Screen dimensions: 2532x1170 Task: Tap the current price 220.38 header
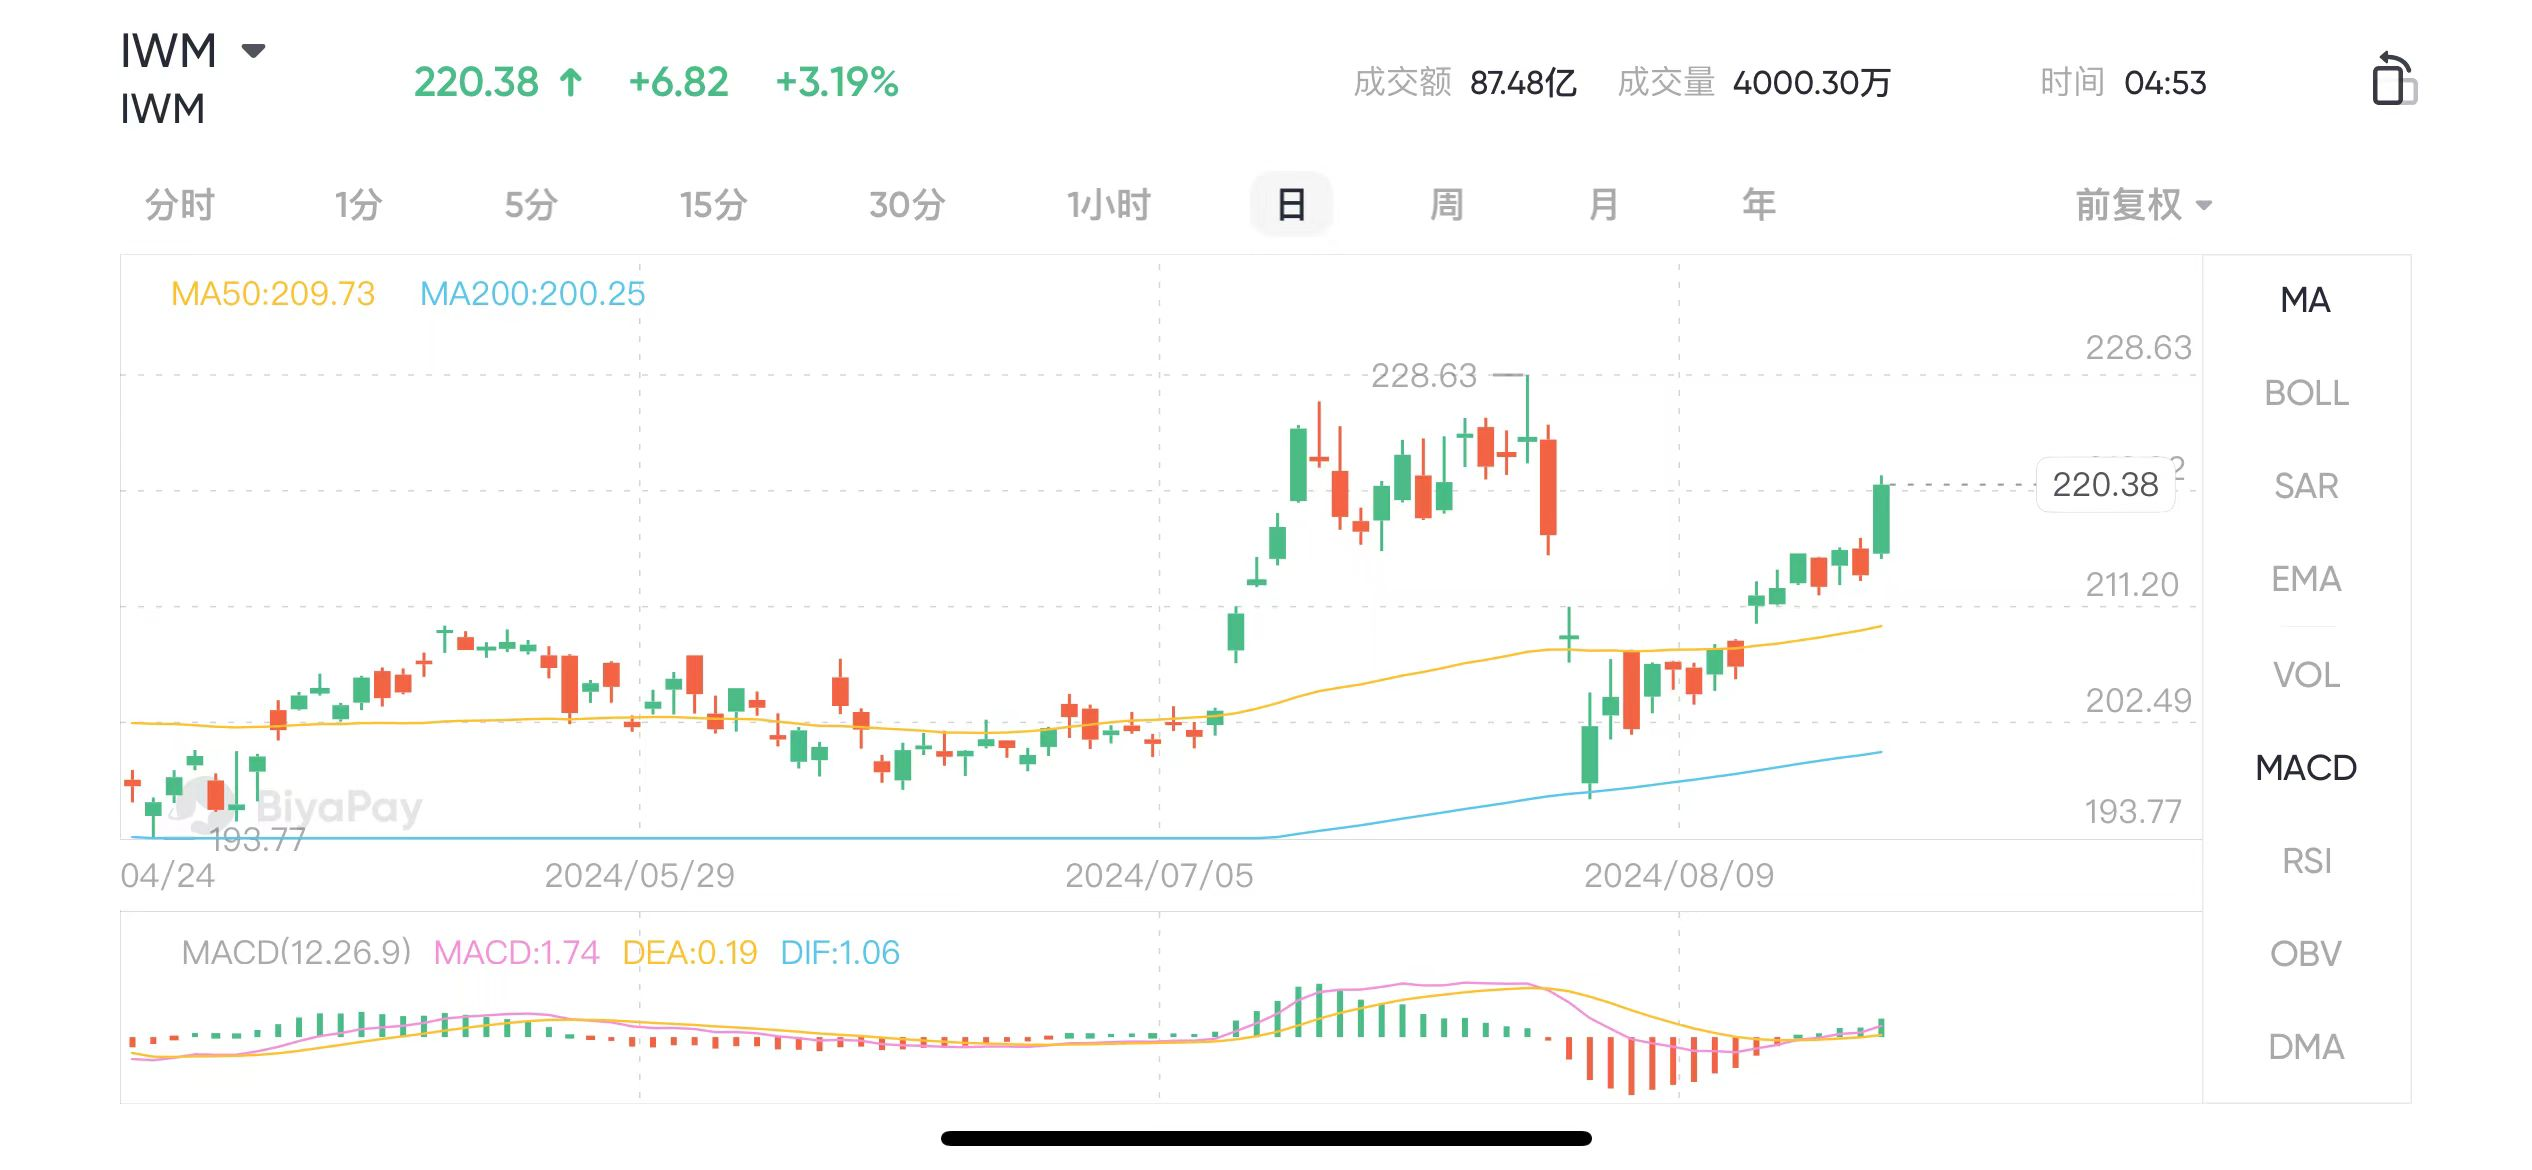476,82
